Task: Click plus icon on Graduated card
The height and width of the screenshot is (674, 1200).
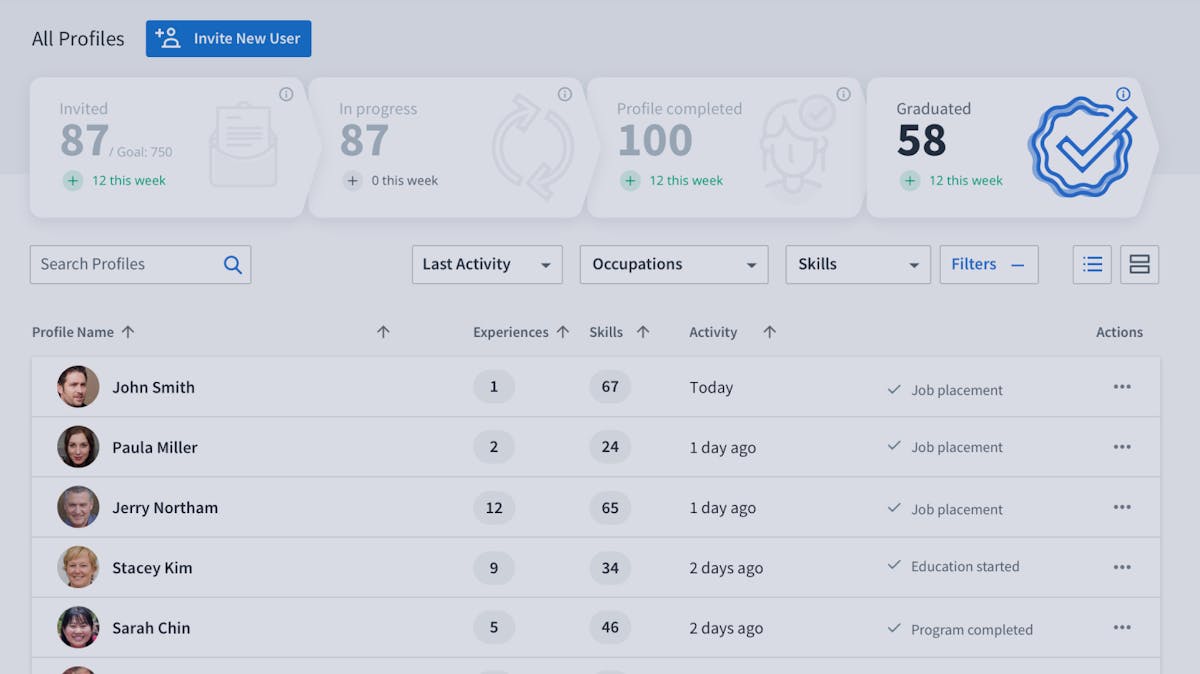Action: (x=910, y=181)
